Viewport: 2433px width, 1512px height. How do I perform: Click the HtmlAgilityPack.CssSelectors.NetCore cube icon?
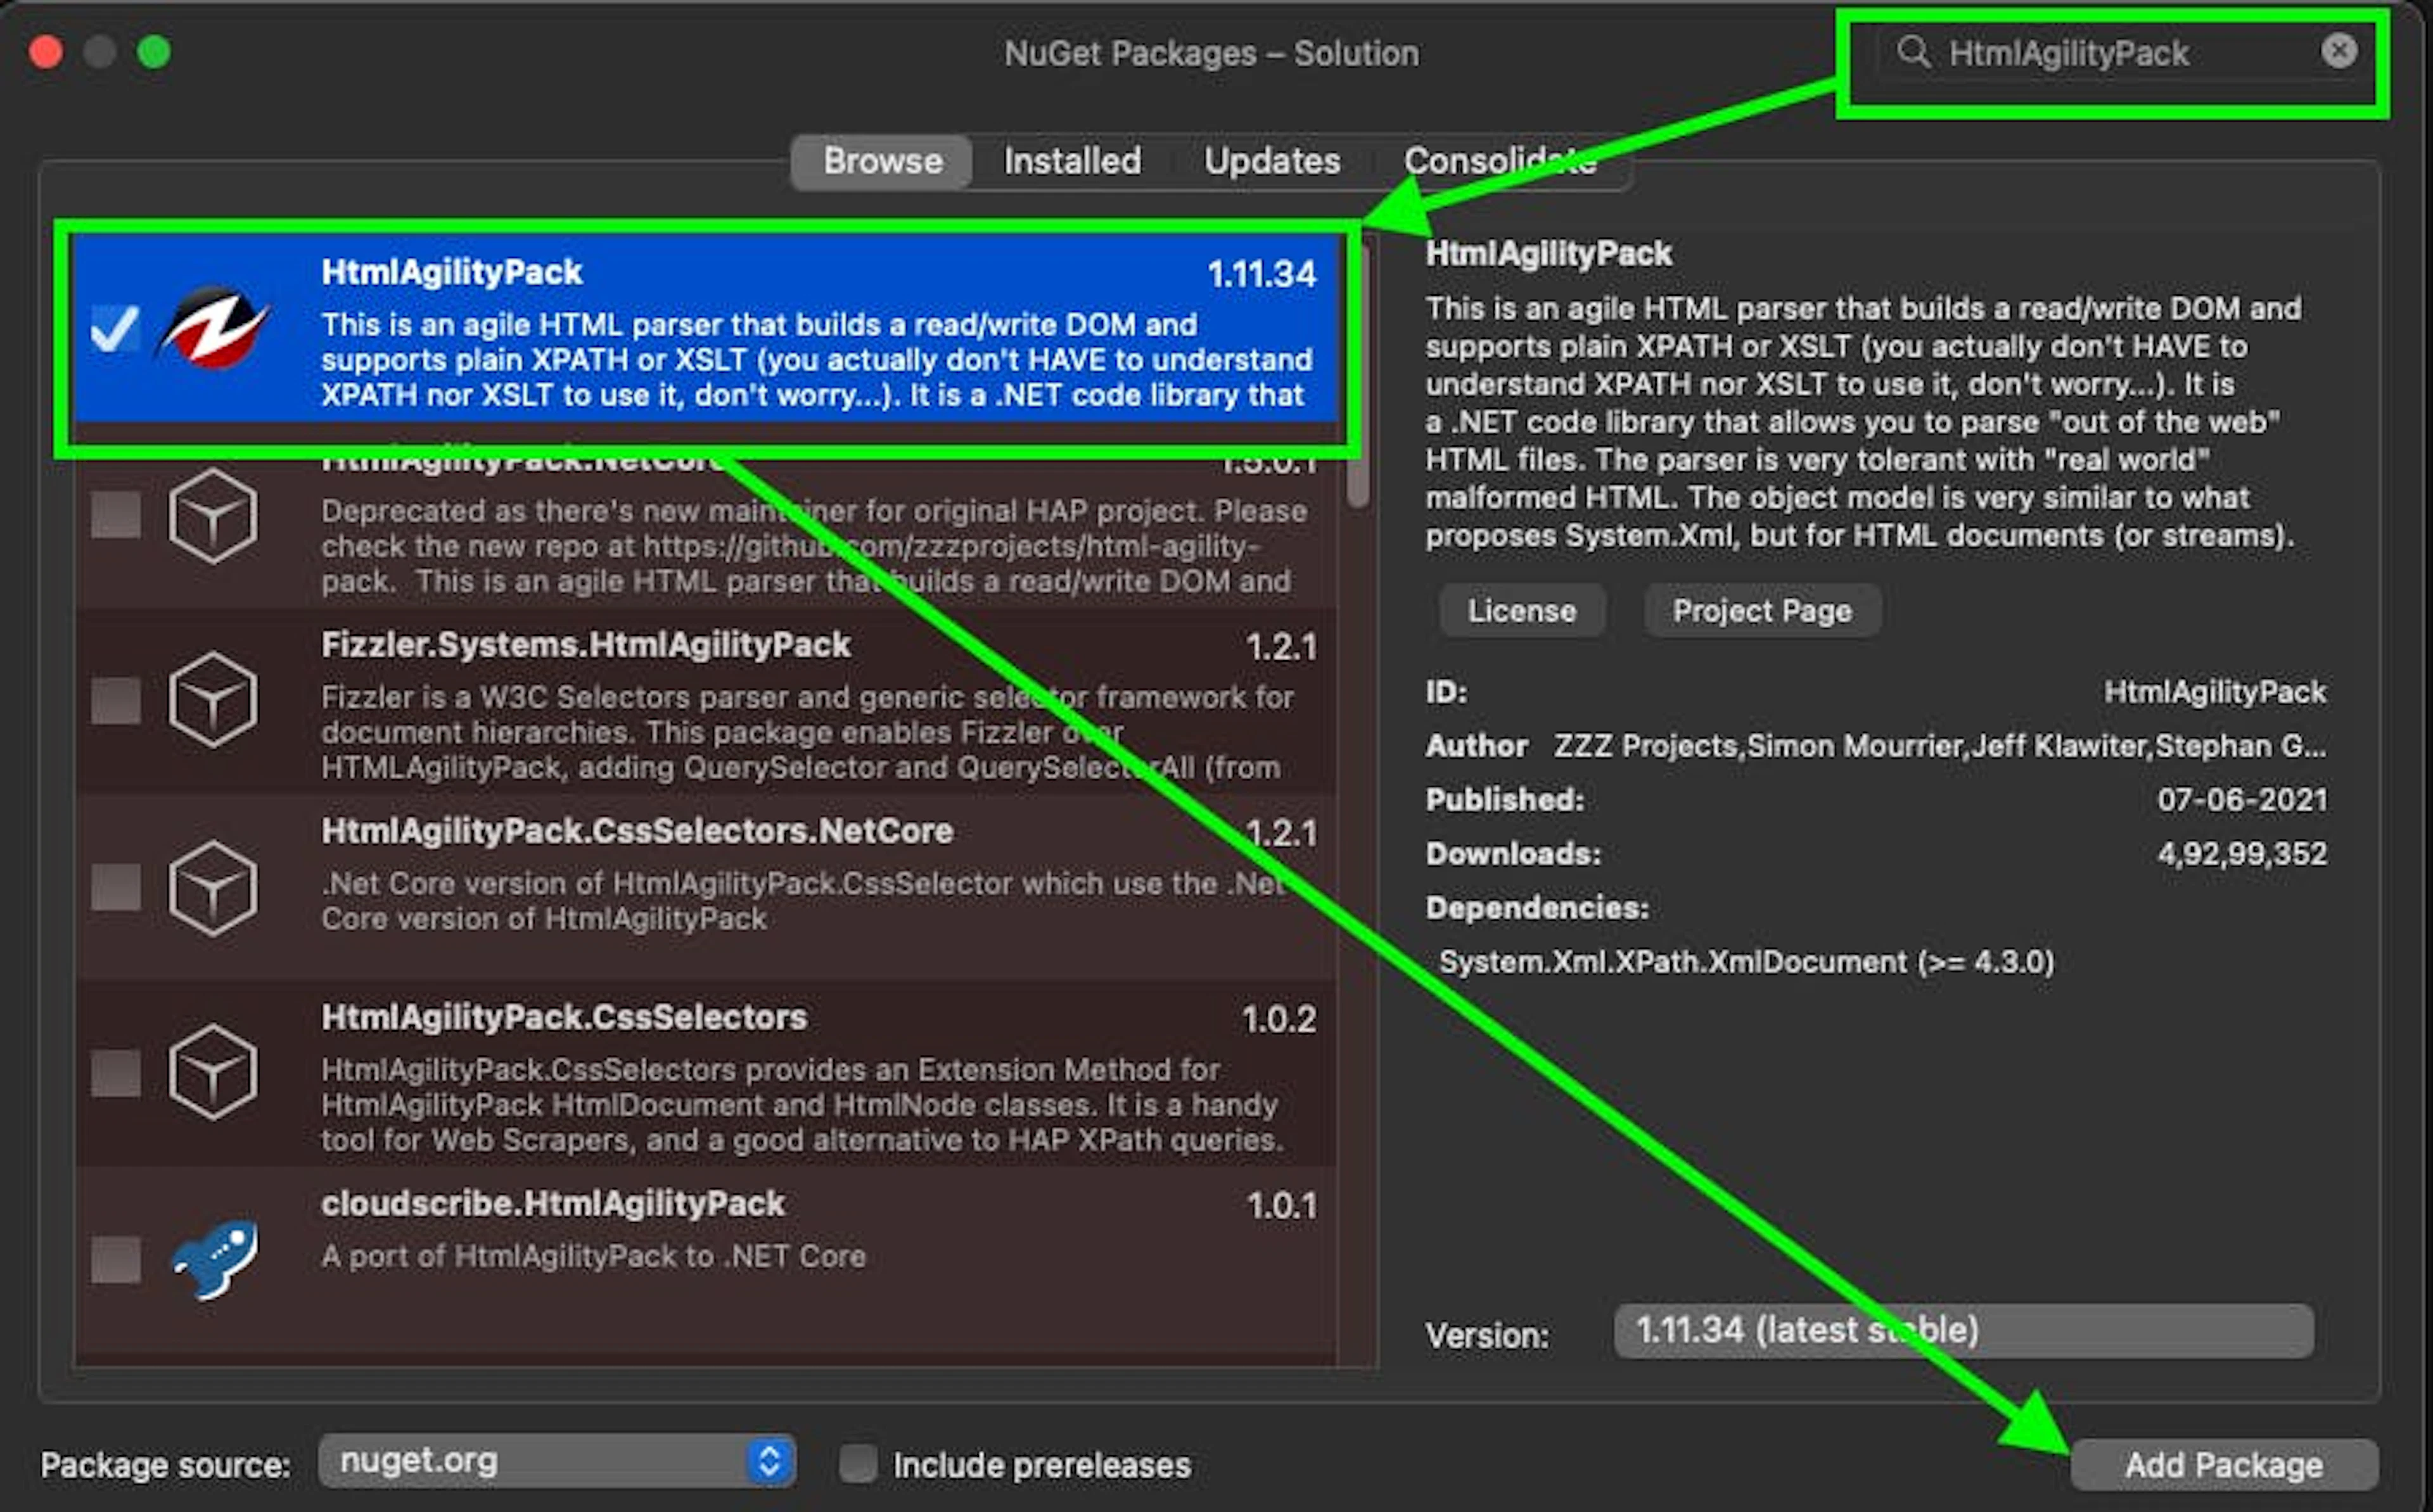point(212,888)
